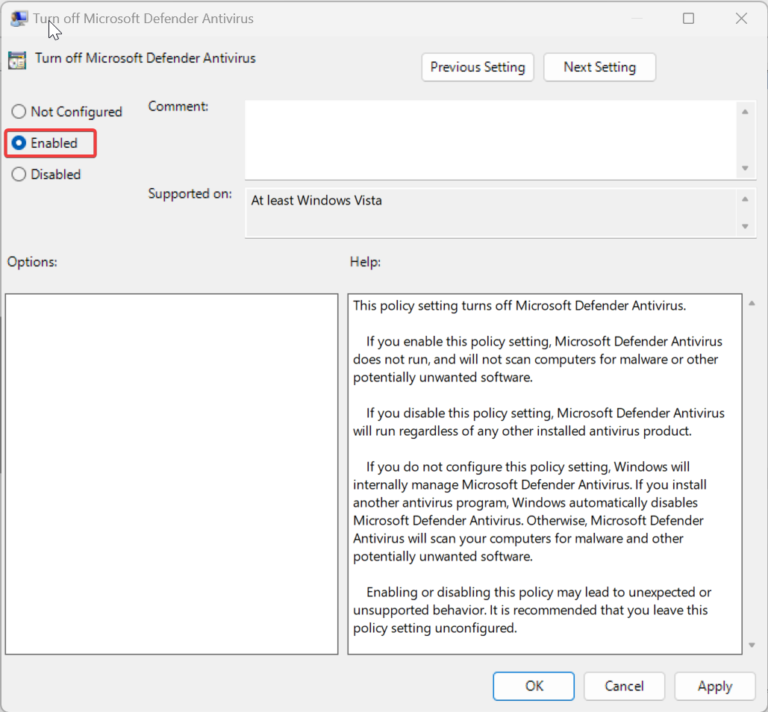Image resolution: width=768 pixels, height=712 pixels.
Task: Click the Help pane scroll up arrow
Action: point(752,304)
